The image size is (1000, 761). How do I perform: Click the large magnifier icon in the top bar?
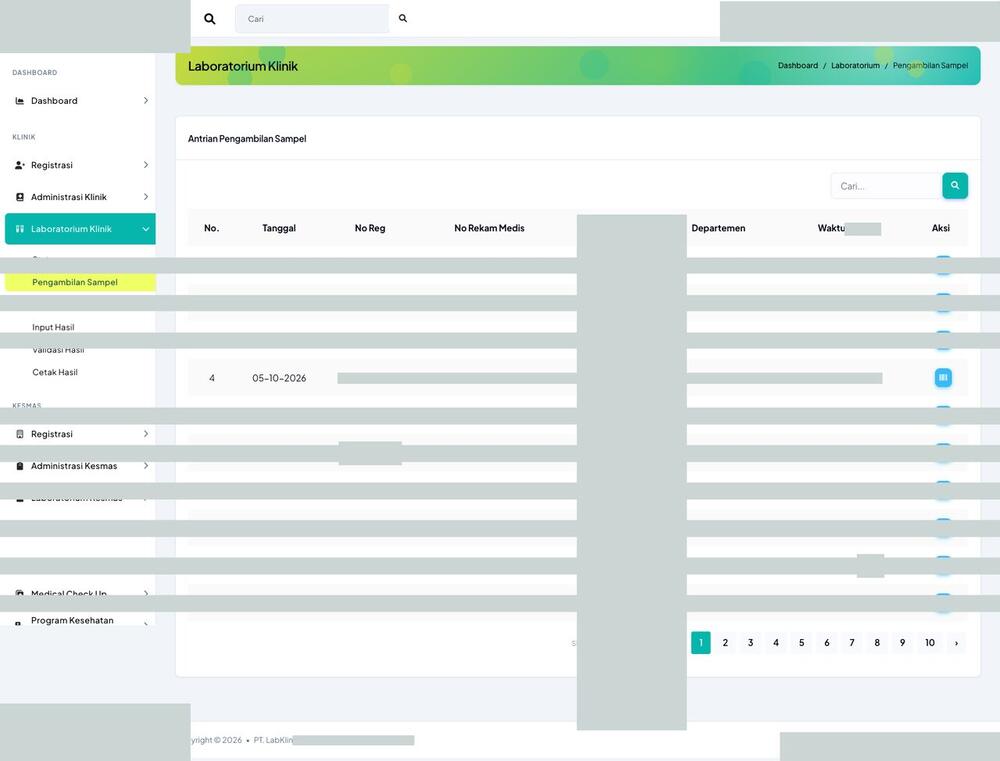point(209,19)
